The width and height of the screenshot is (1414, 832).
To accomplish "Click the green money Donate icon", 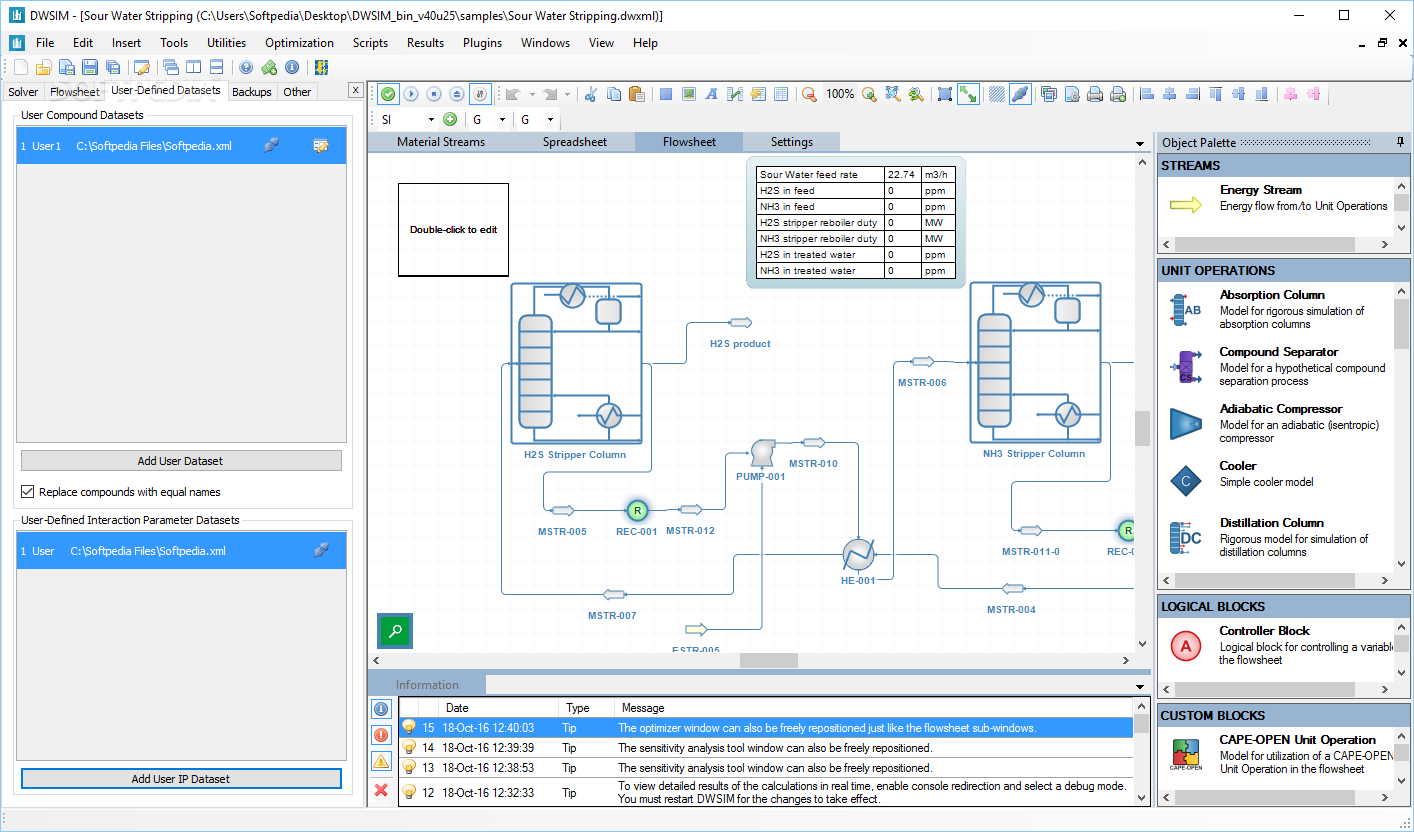I will point(269,68).
